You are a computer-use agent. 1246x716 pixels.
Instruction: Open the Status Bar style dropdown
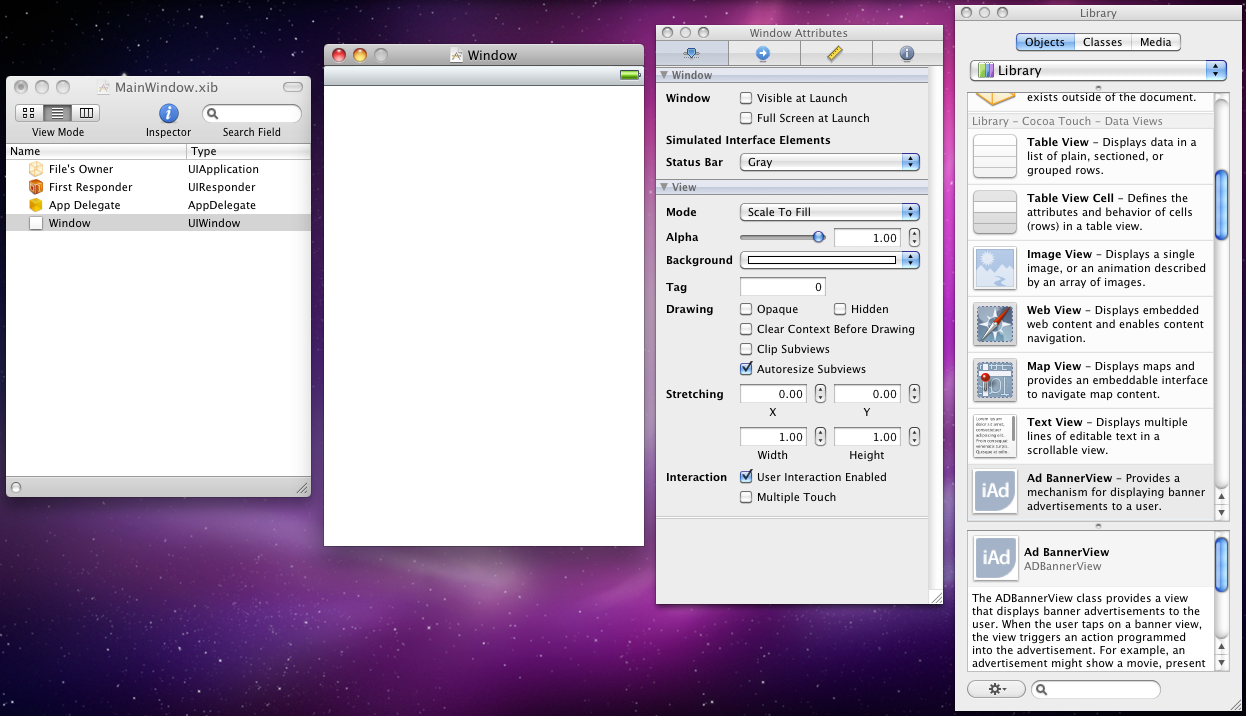pos(829,162)
